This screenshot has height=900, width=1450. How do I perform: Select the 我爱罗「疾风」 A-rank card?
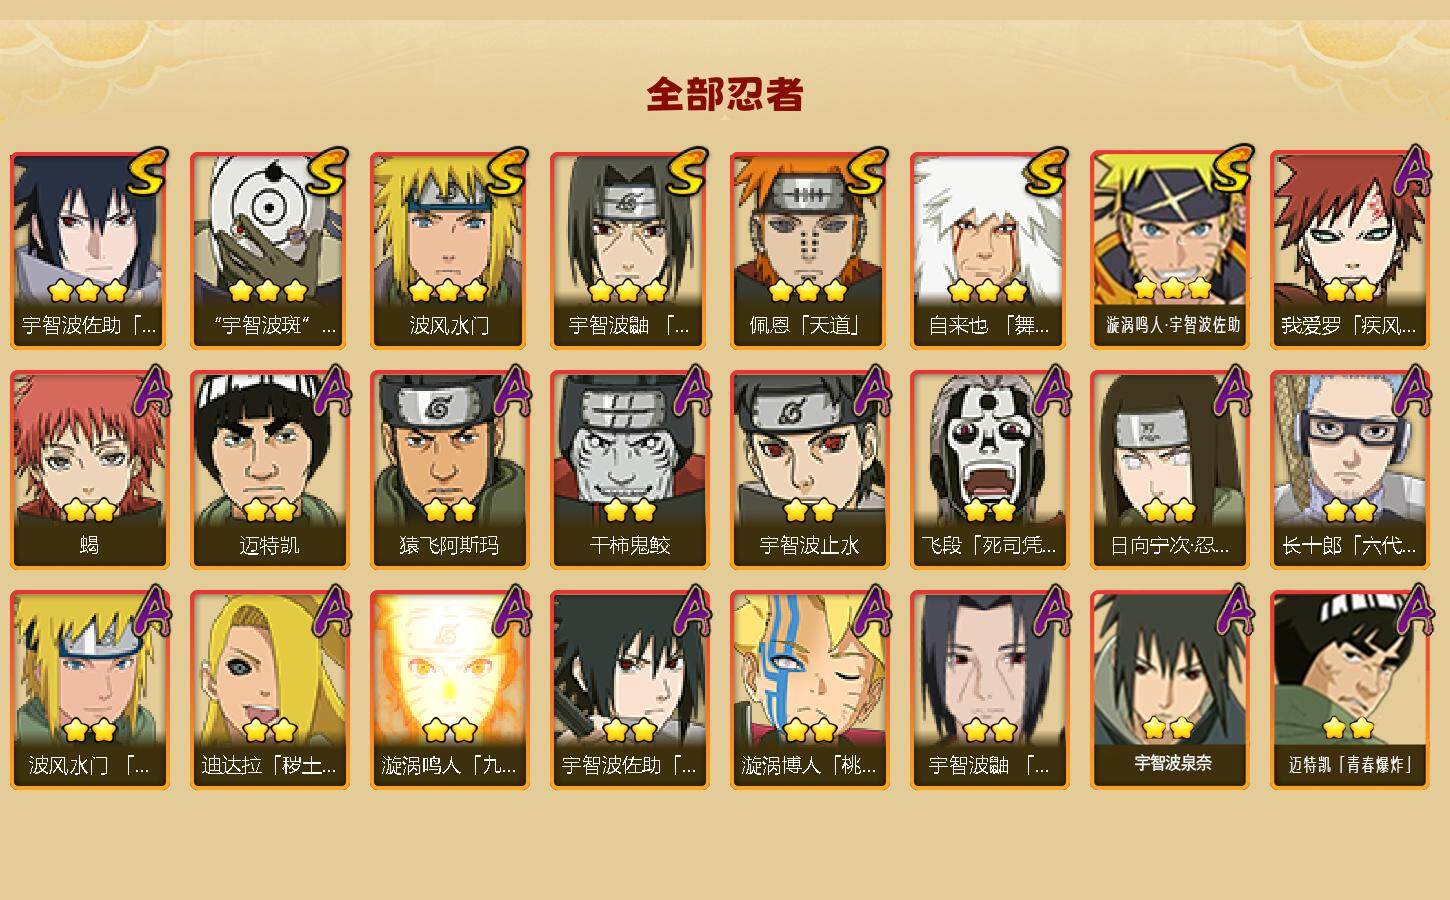tap(1349, 250)
